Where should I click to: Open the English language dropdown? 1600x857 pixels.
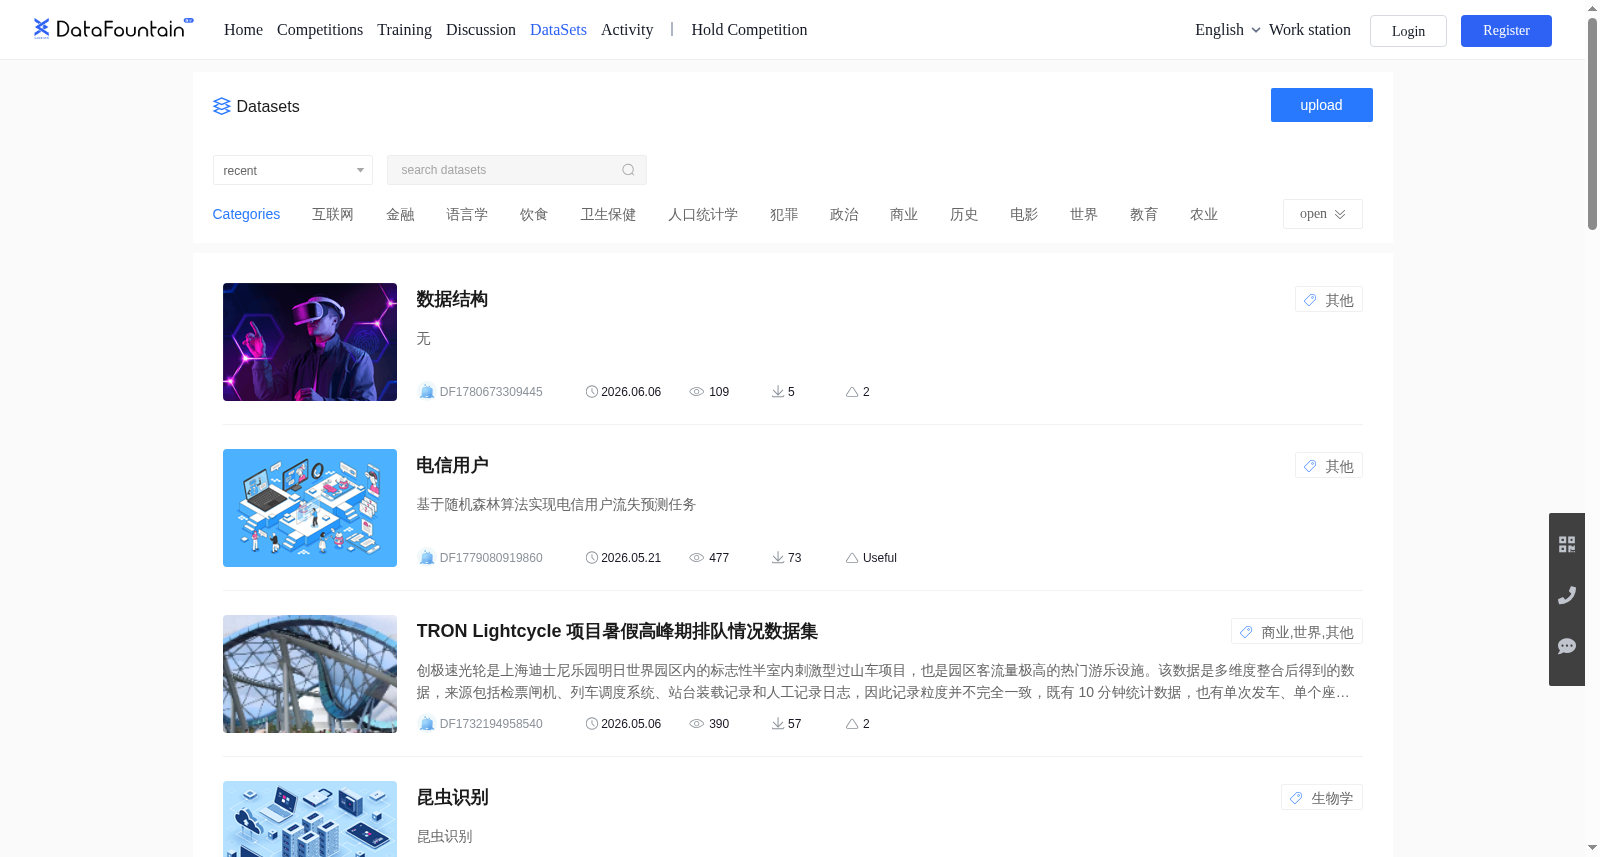(x=1227, y=30)
